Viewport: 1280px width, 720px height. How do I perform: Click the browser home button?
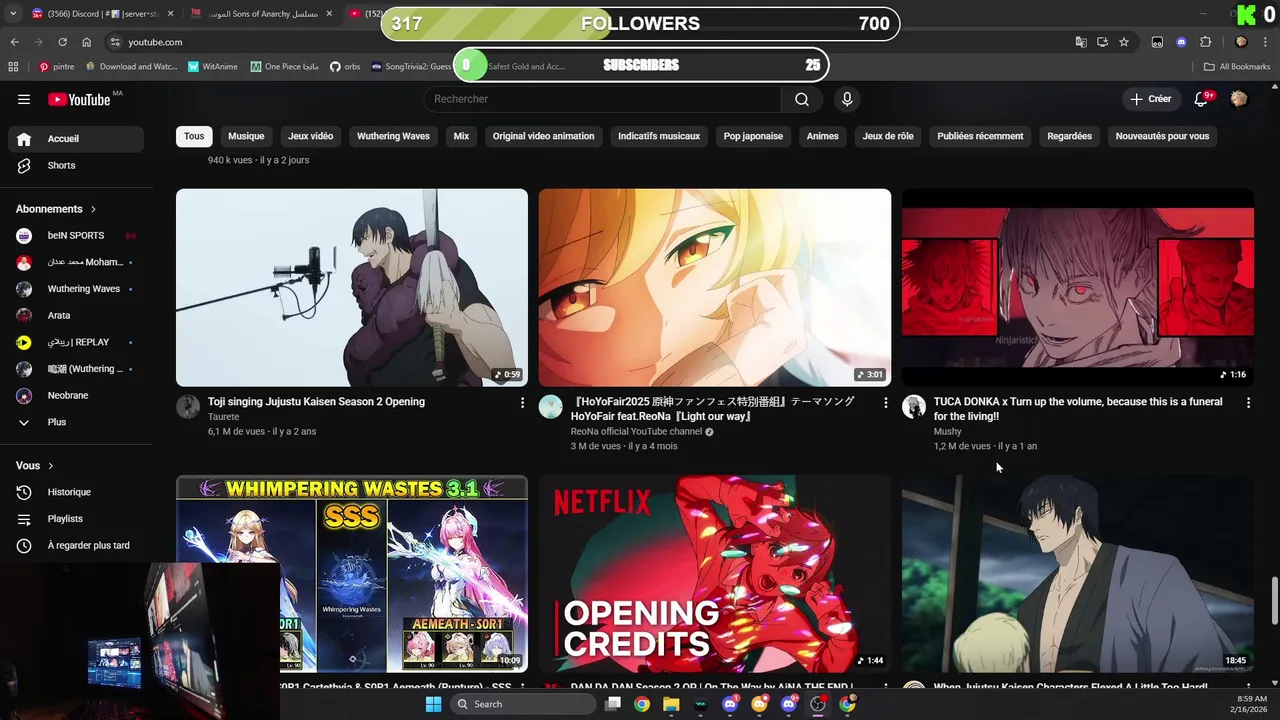(87, 42)
